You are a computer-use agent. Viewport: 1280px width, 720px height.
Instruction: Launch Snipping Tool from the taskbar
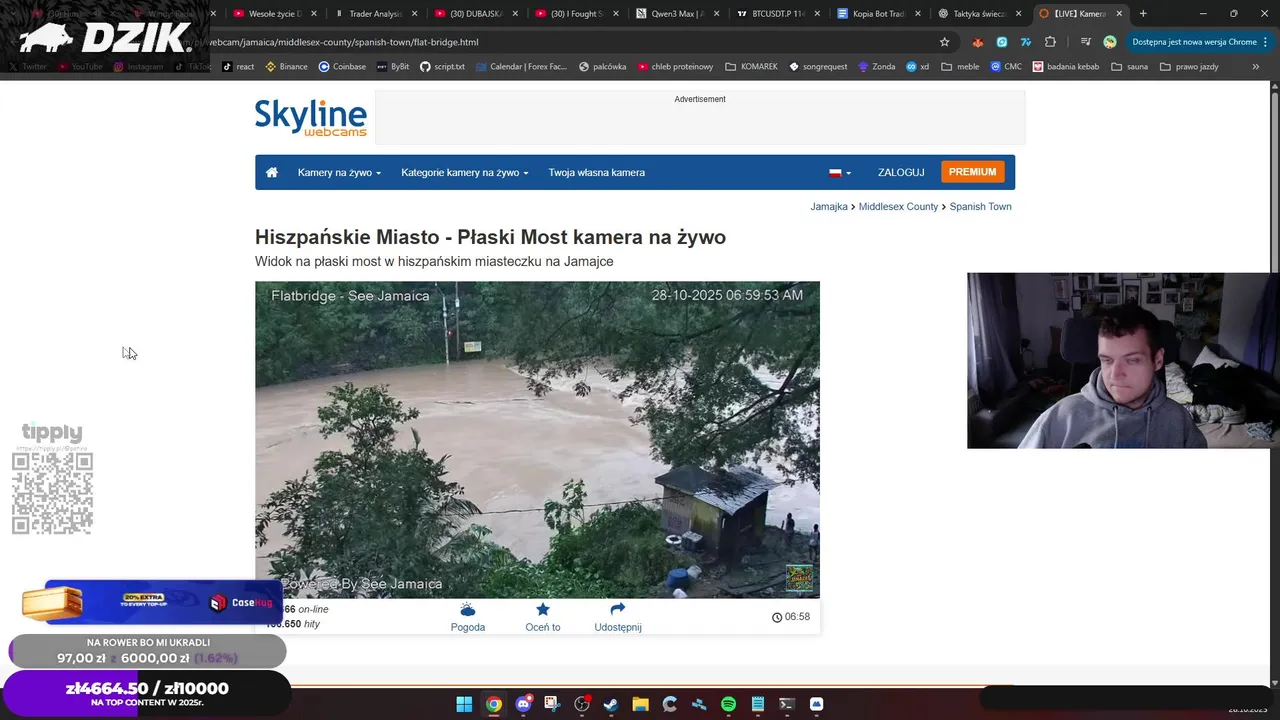(x=552, y=704)
